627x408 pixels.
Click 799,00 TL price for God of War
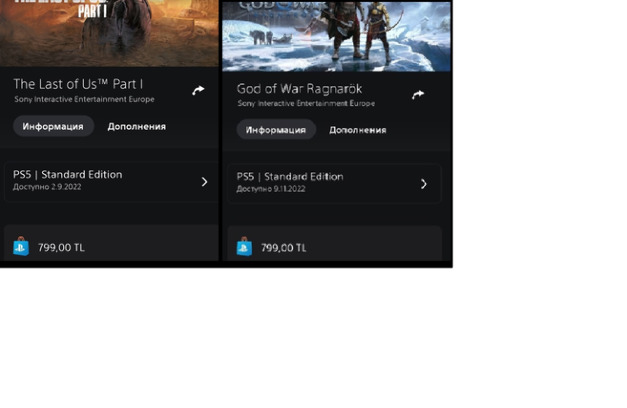pos(284,248)
